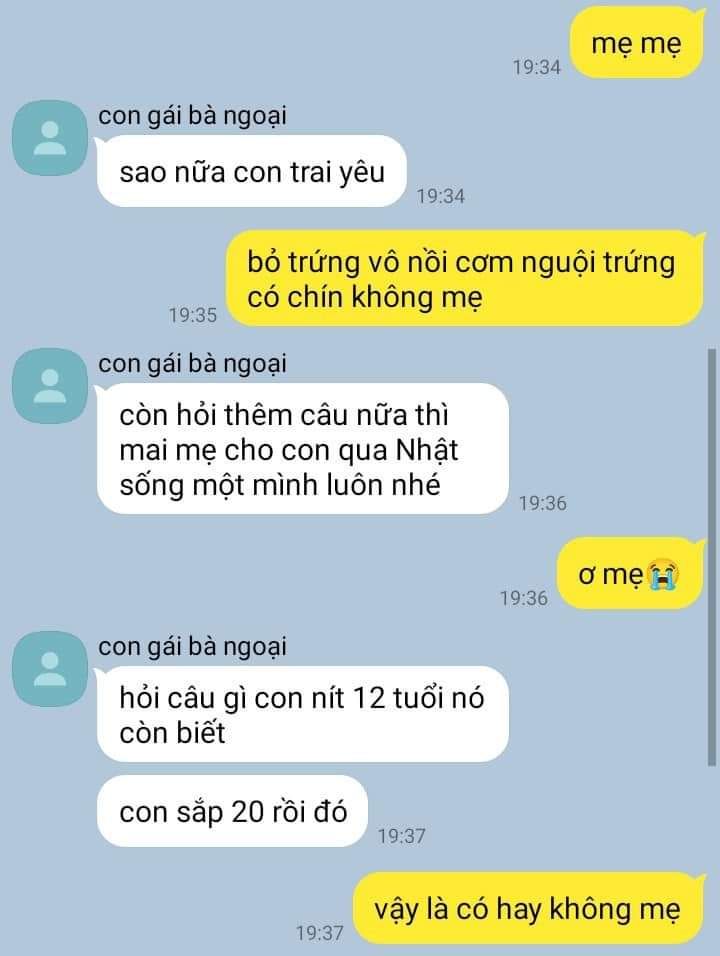Click the crying emoji in "ơ mẹ" message
720x956 pixels.
pos(664,575)
